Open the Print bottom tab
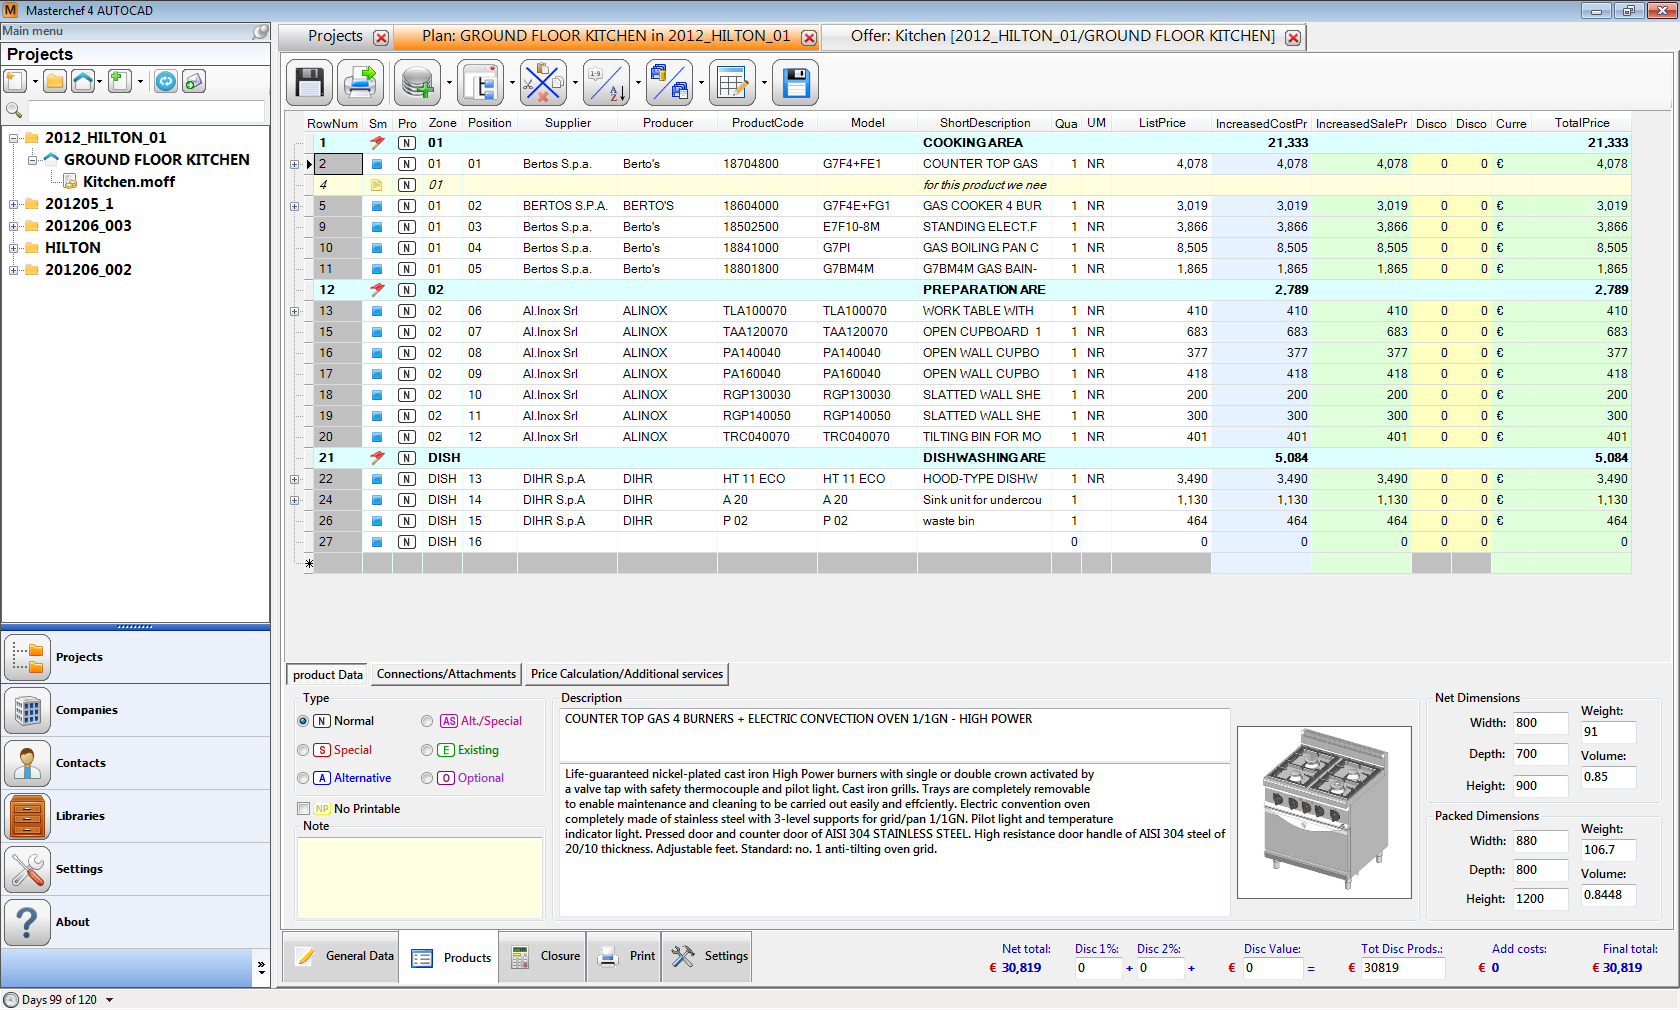The image size is (1680, 1010). (x=624, y=957)
